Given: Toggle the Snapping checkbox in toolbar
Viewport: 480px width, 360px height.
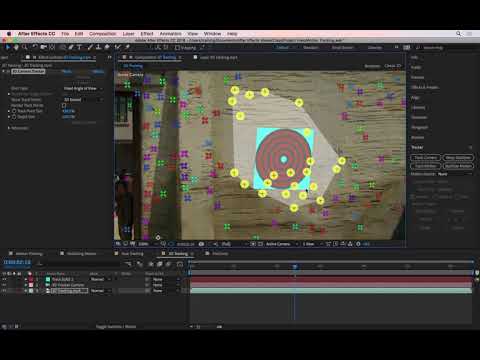Looking at the screenshot, I should (x=178, y=48).
